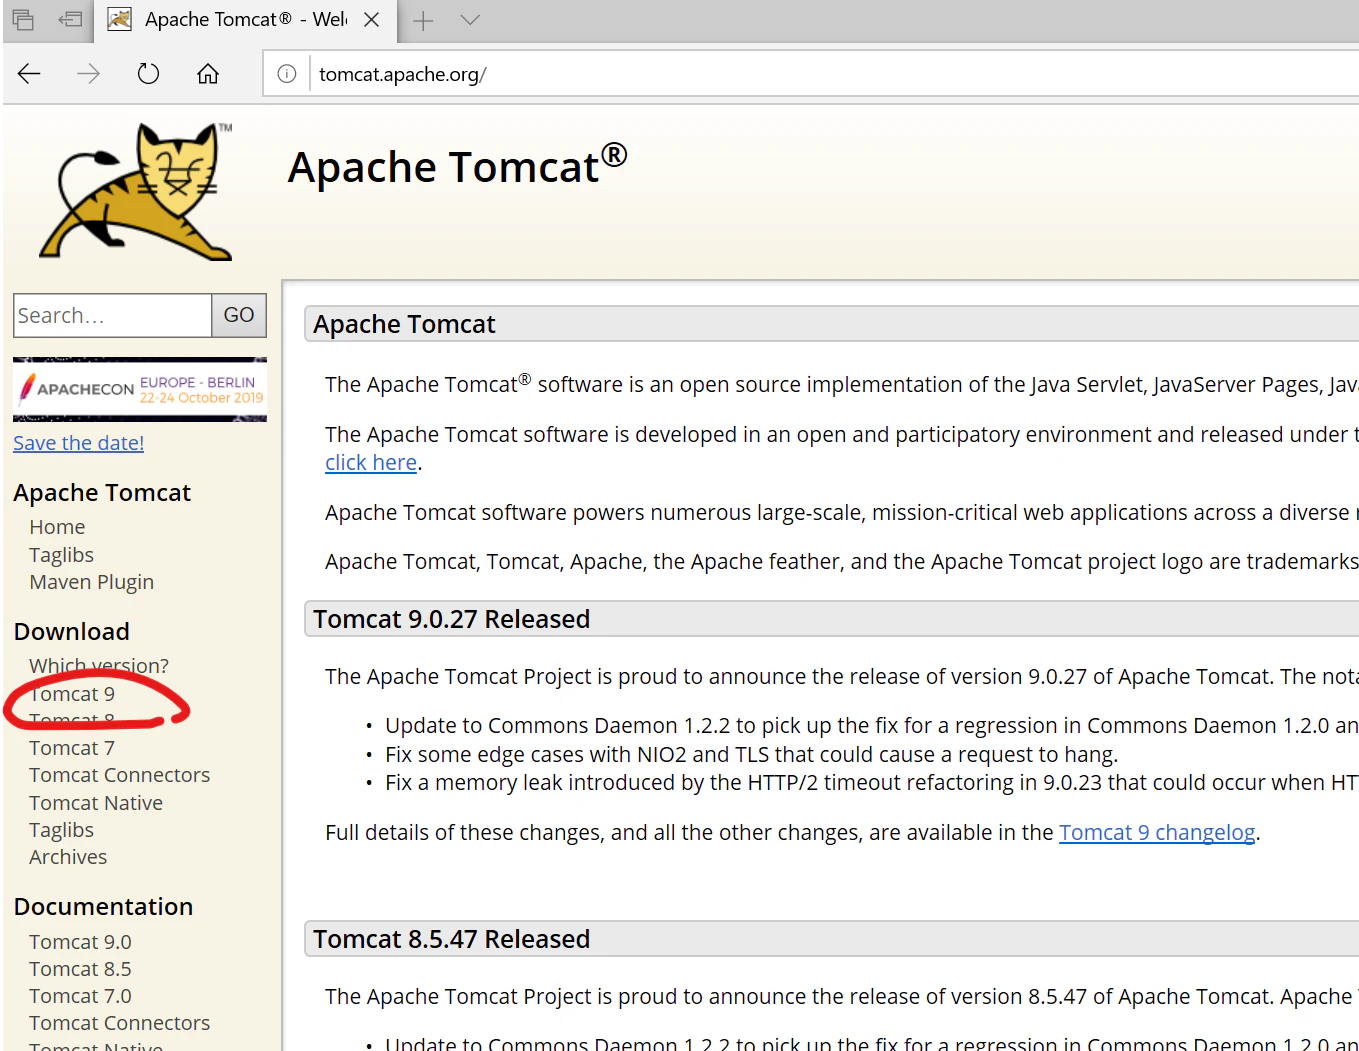Click the Tomcat cat logo image
This screenshot has width=1359, height=1051.
136,191
